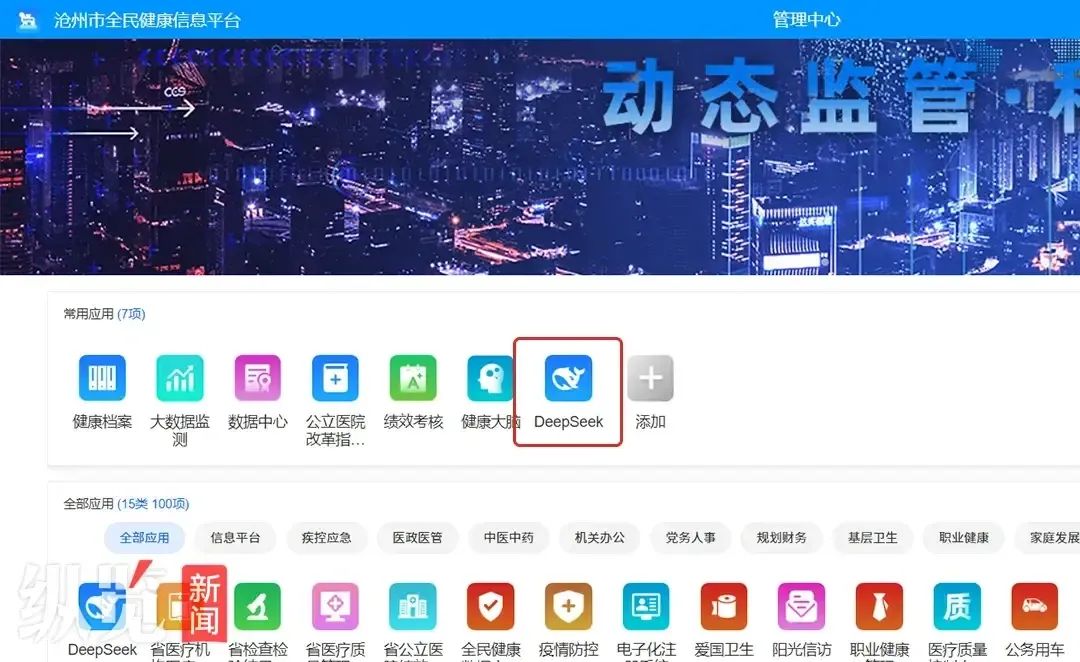This screenshot has height=662, width=1080.
Task: Click 管理中心 in the top header
Action: (x=806, y=20)
